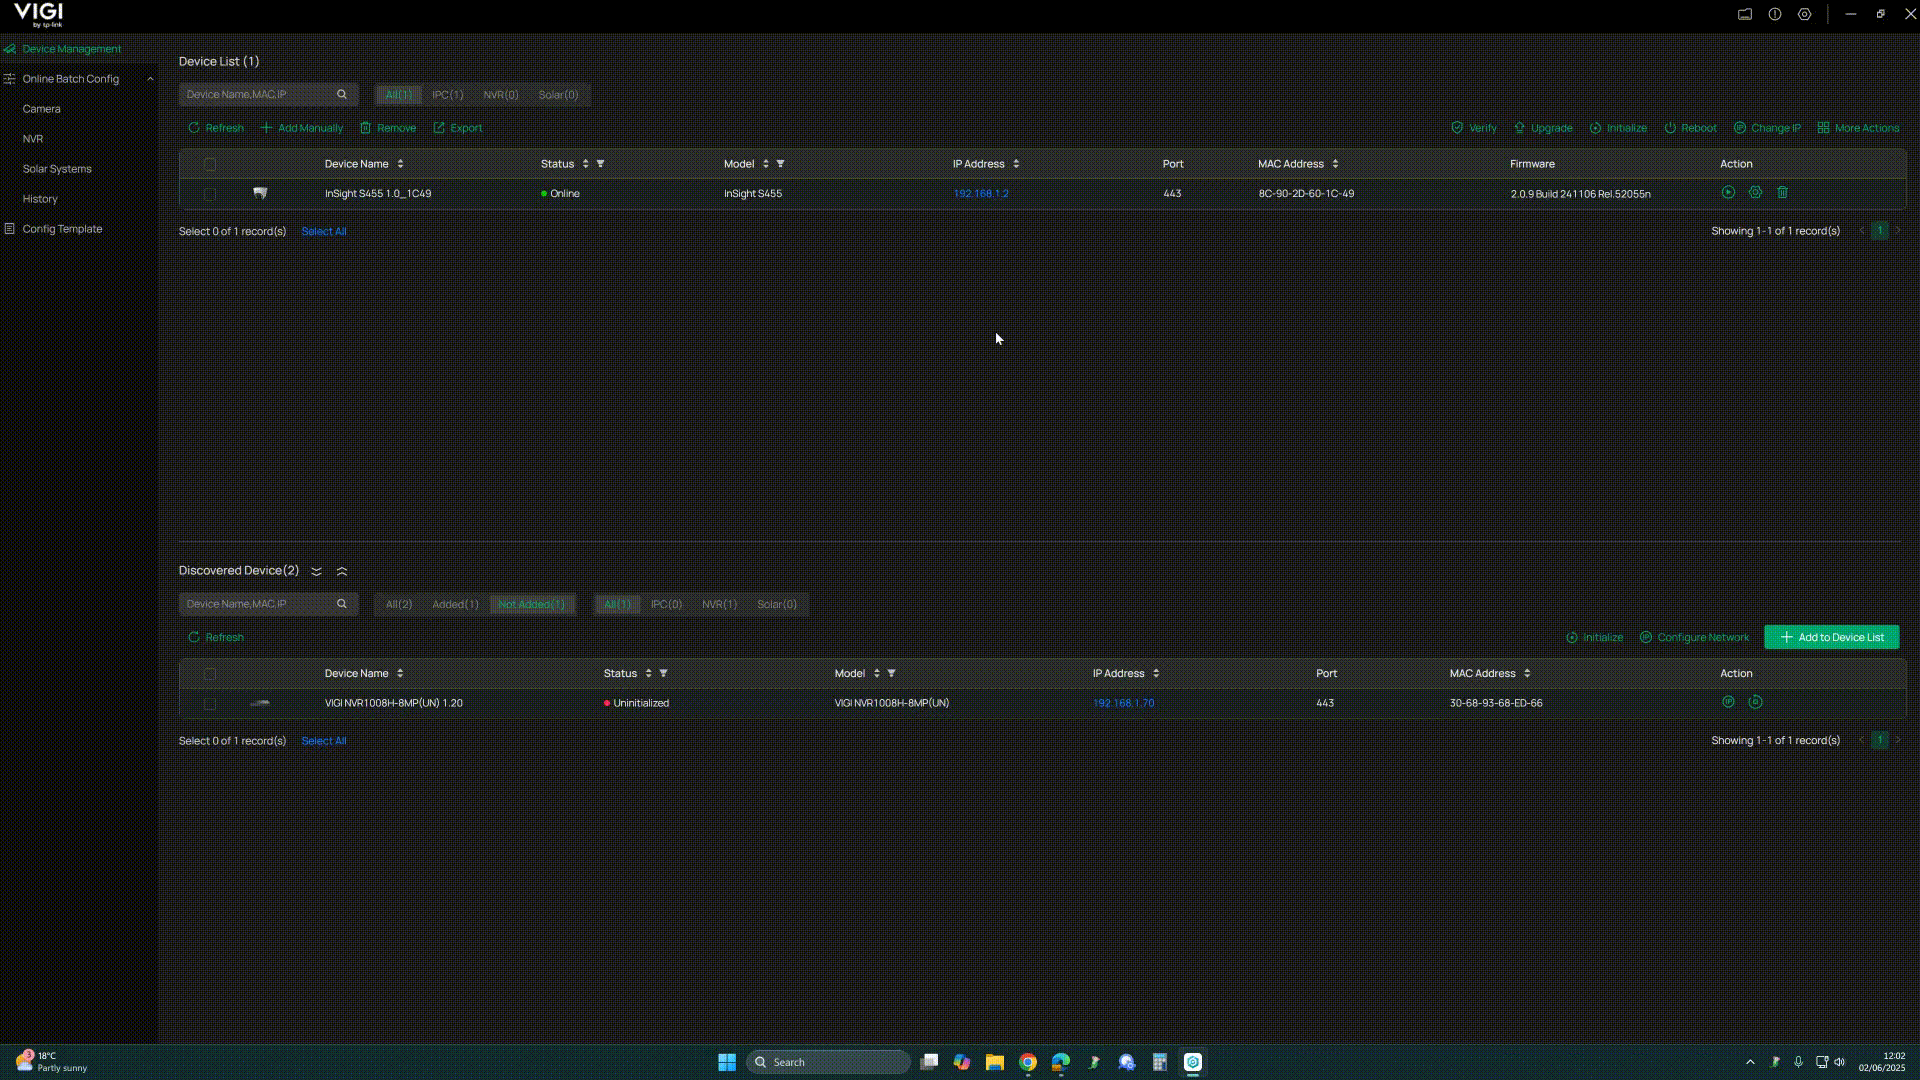The image size is (1920, 1080).
Task: Open application settings via the title bar gear icon
Action: [1805, 14]
